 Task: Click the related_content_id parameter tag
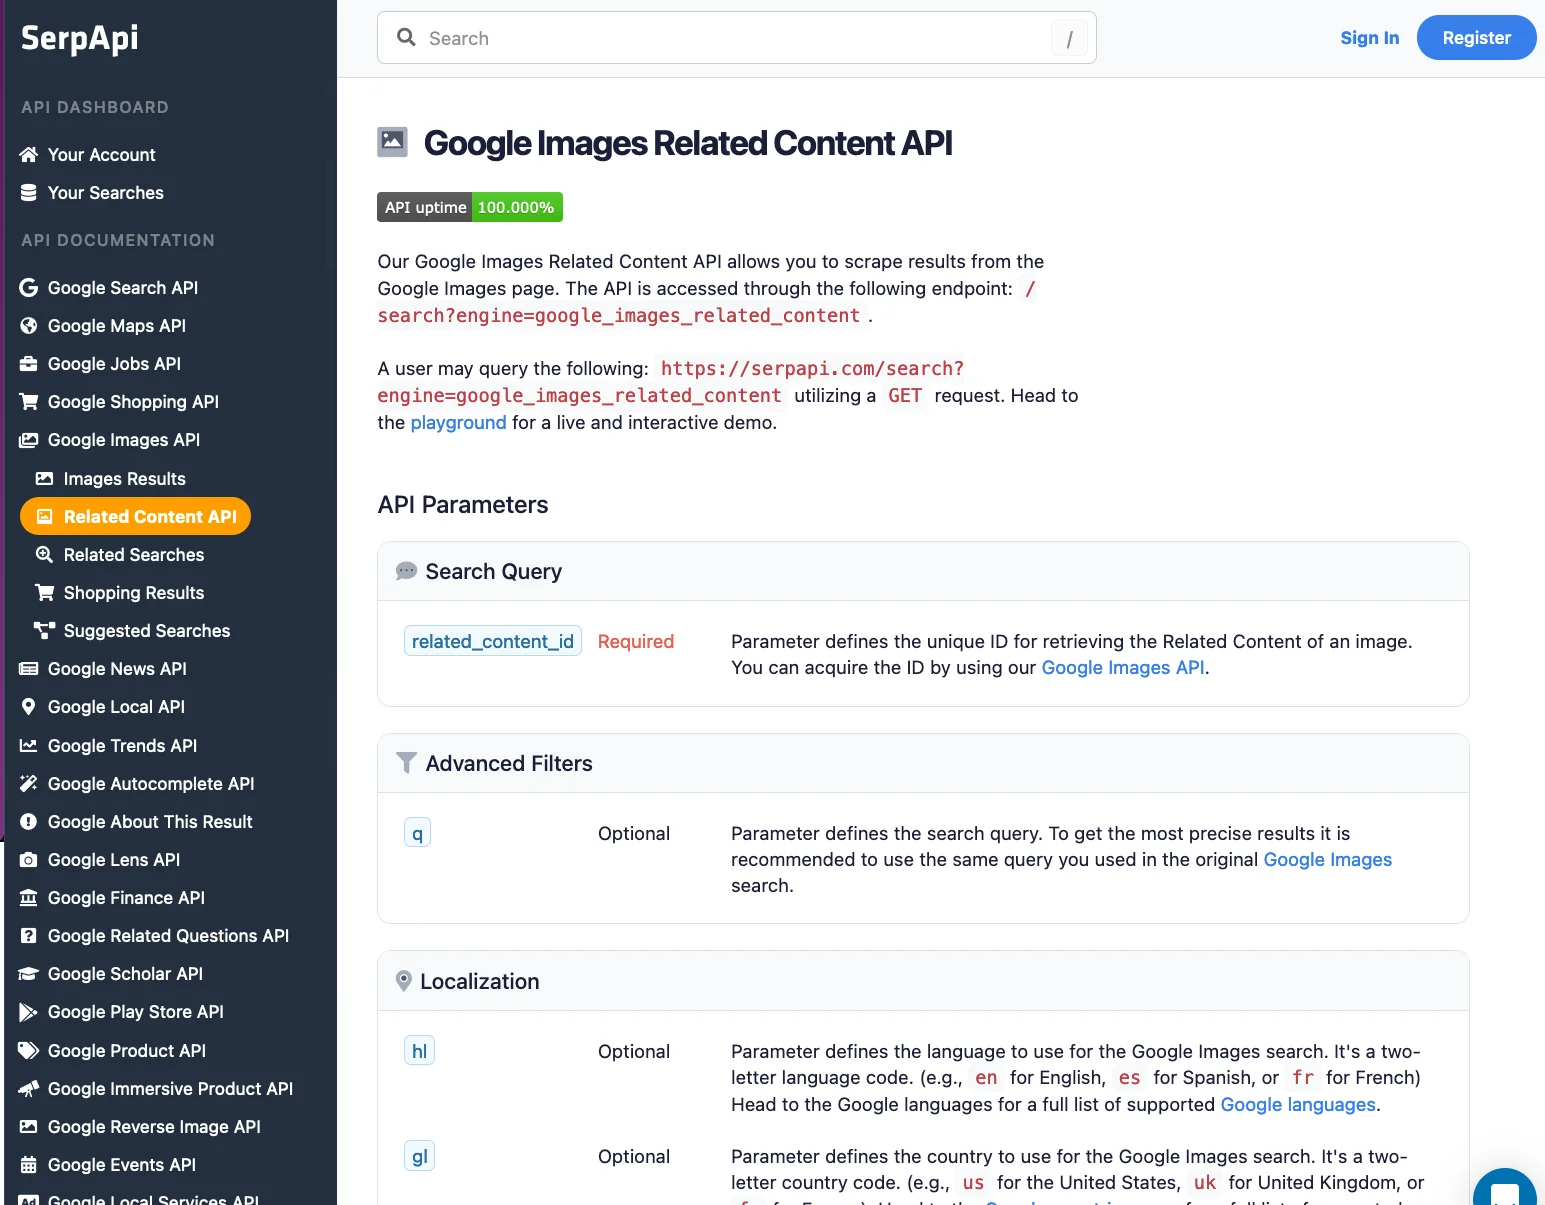point(492,642)
